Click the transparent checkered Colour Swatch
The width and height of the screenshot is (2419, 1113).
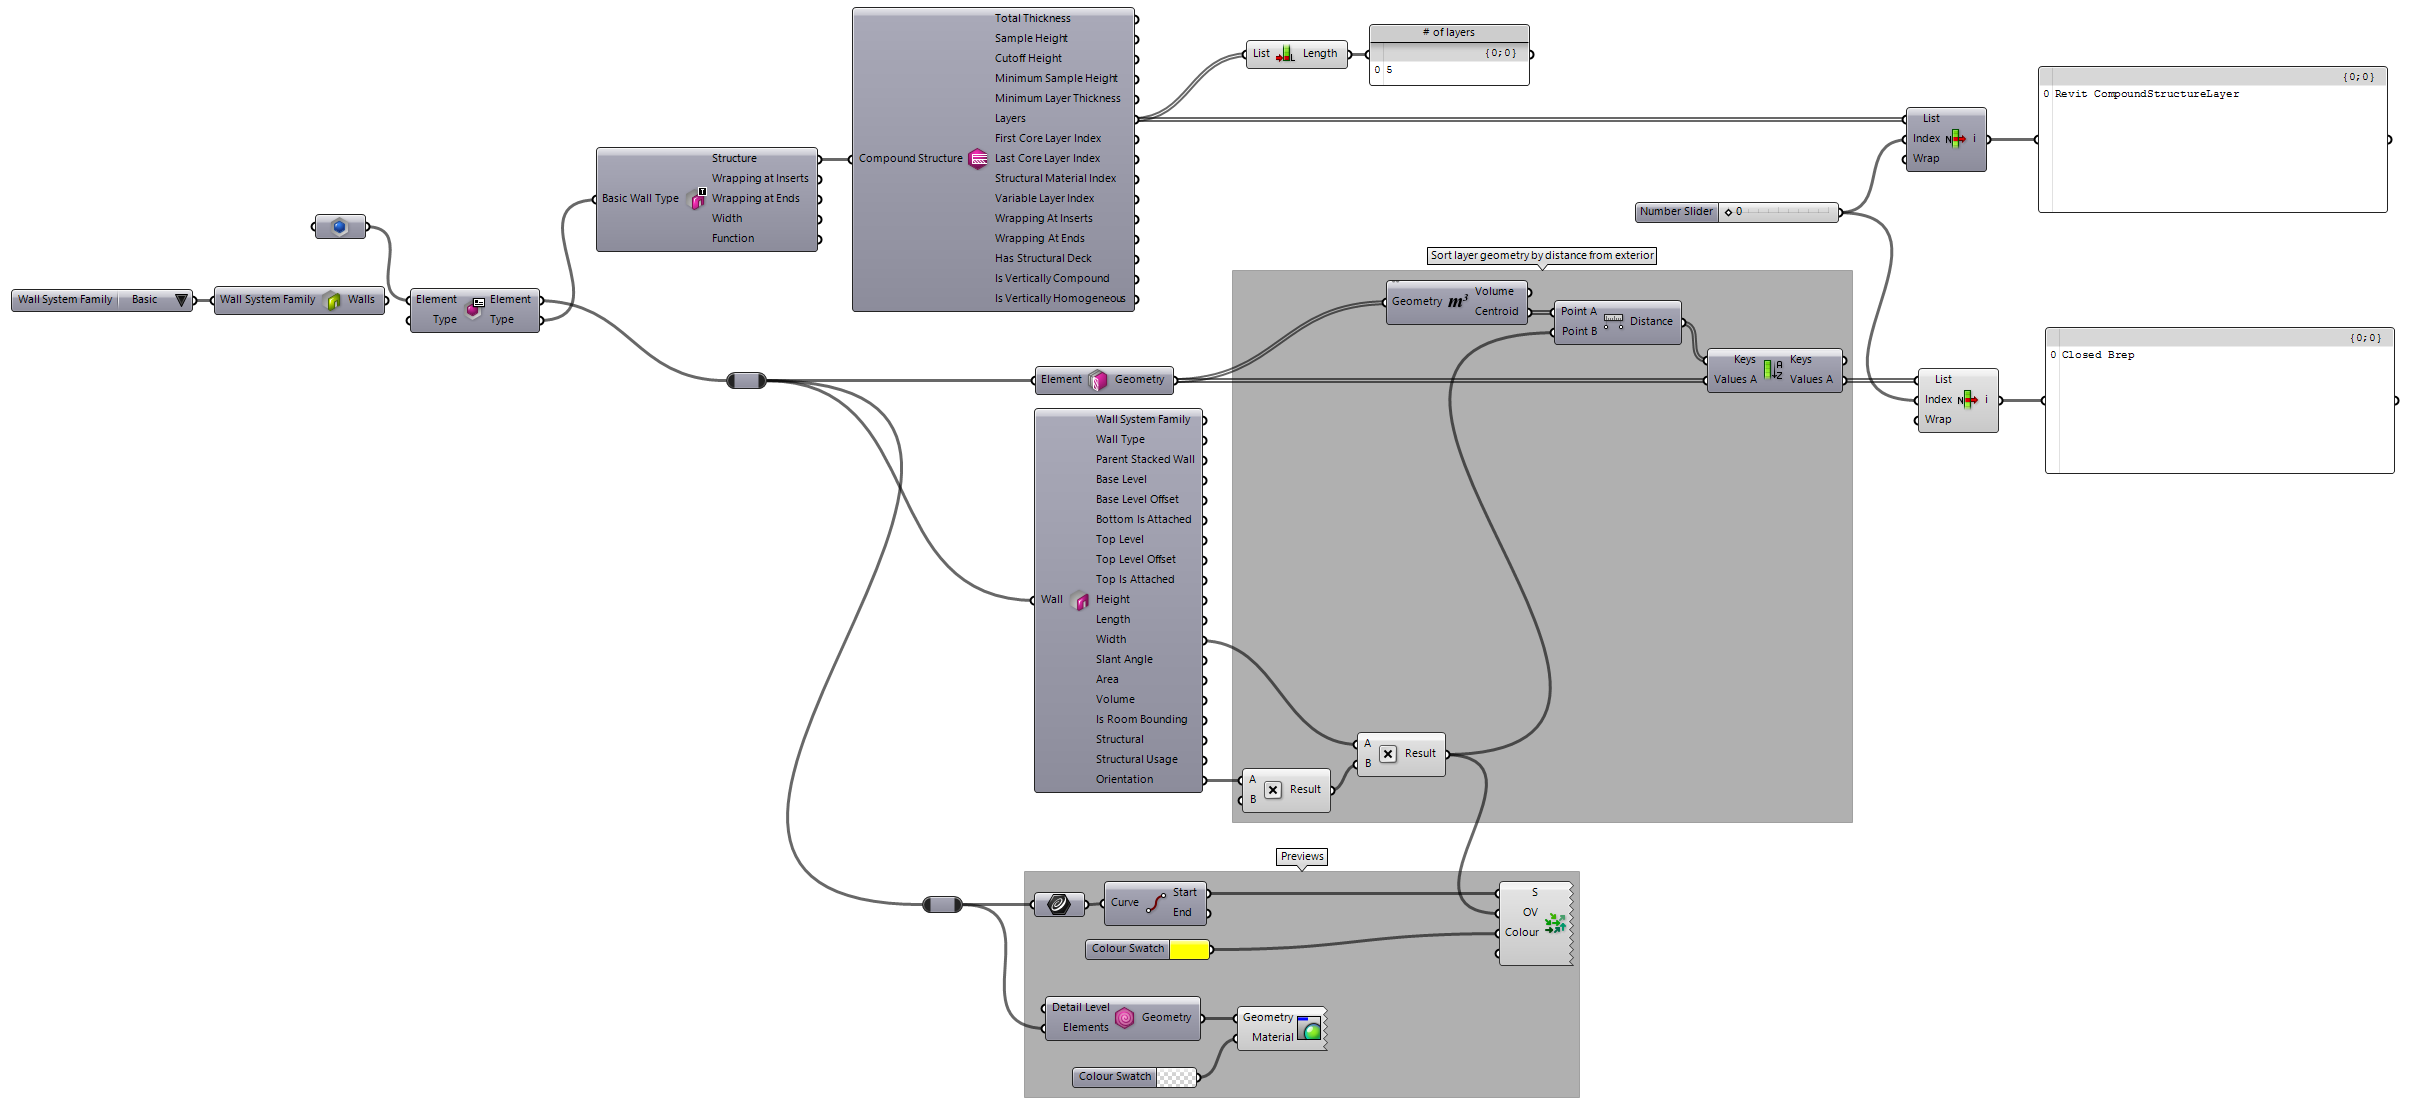coord(1176,1077)
